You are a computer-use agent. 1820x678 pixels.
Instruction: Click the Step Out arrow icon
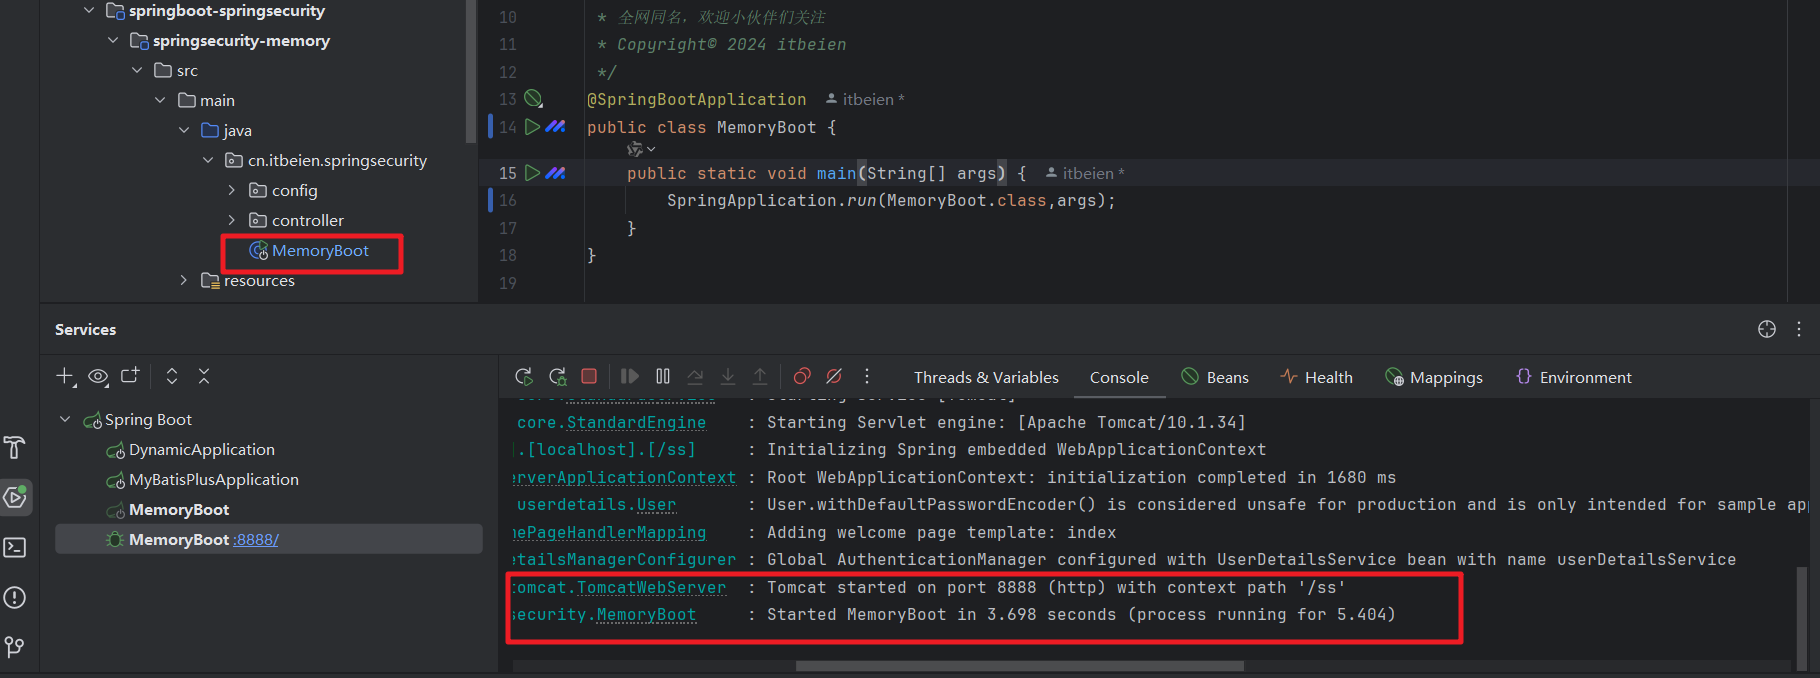[760, 376]
